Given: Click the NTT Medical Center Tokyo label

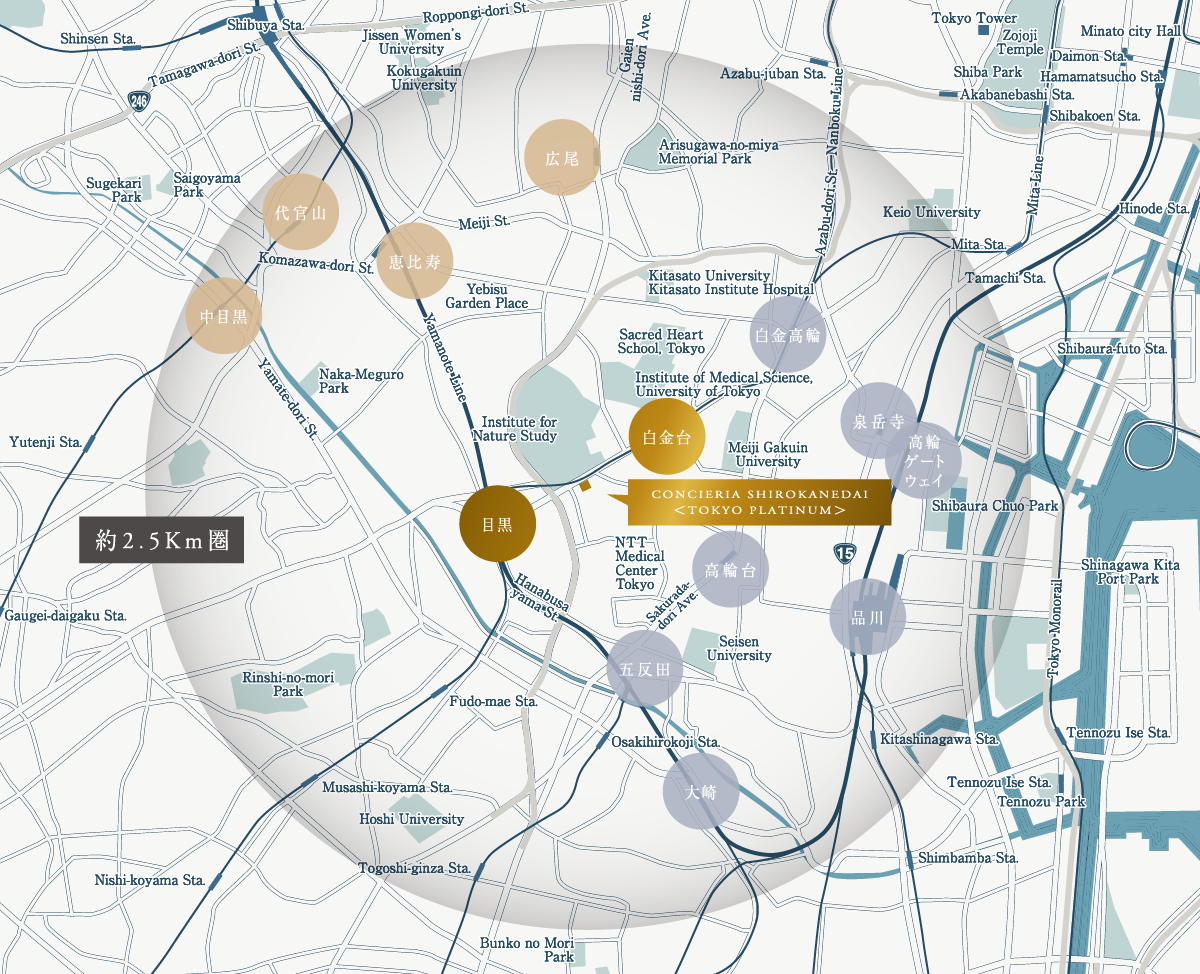Looking at the screenshot, I should [x=640, y=563].
